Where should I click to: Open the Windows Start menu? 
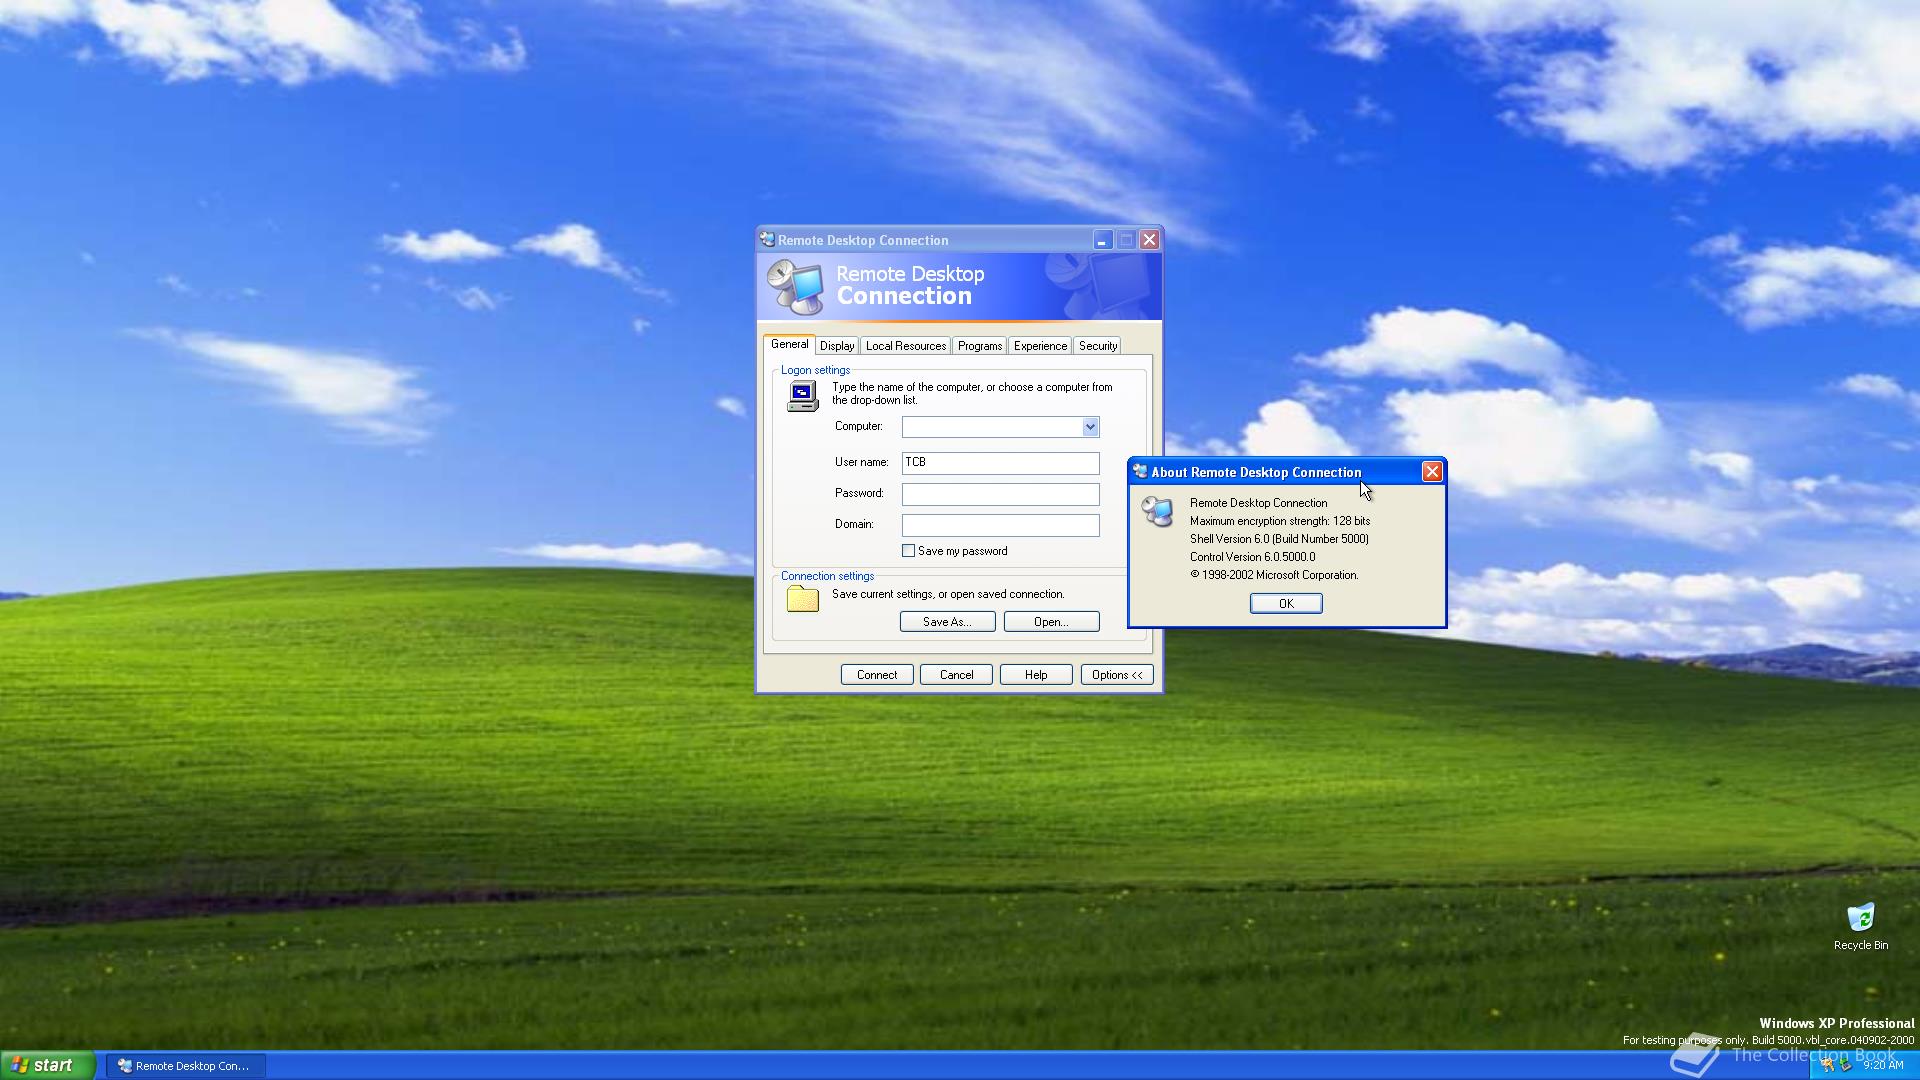pyautogui.click(x=46, y=1065)
